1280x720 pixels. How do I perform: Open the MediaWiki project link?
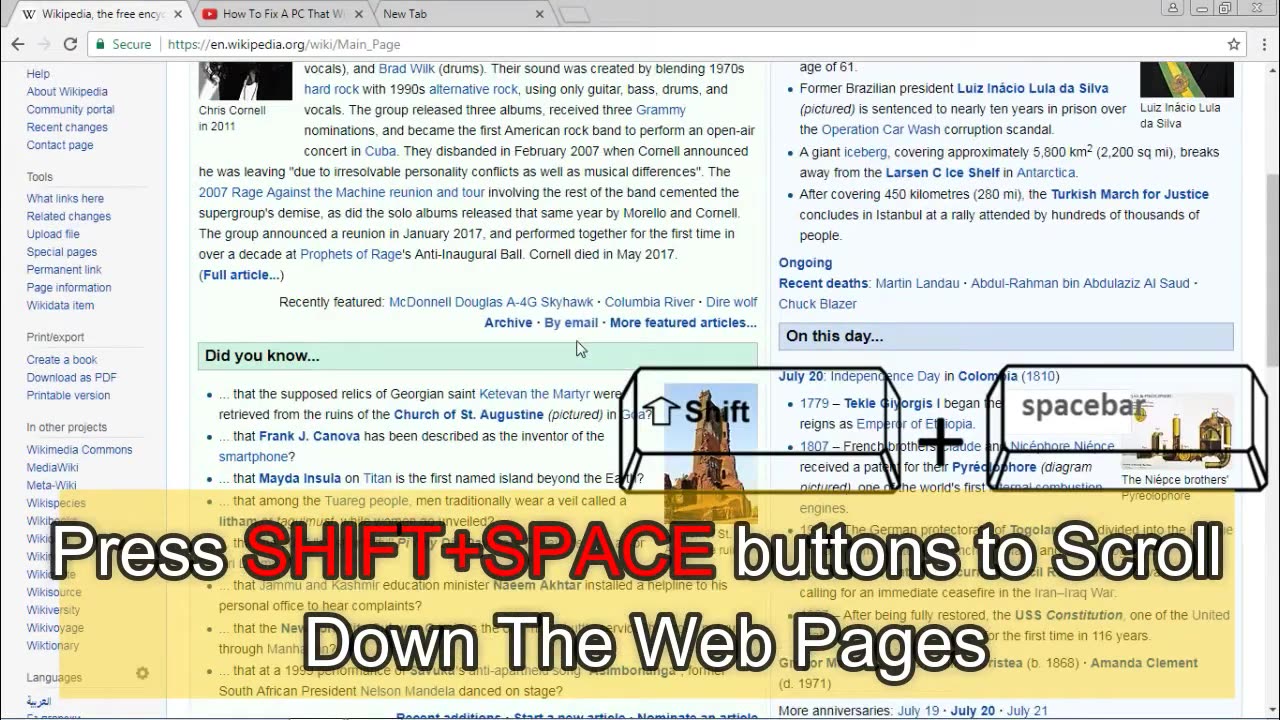tap(52, 468)
